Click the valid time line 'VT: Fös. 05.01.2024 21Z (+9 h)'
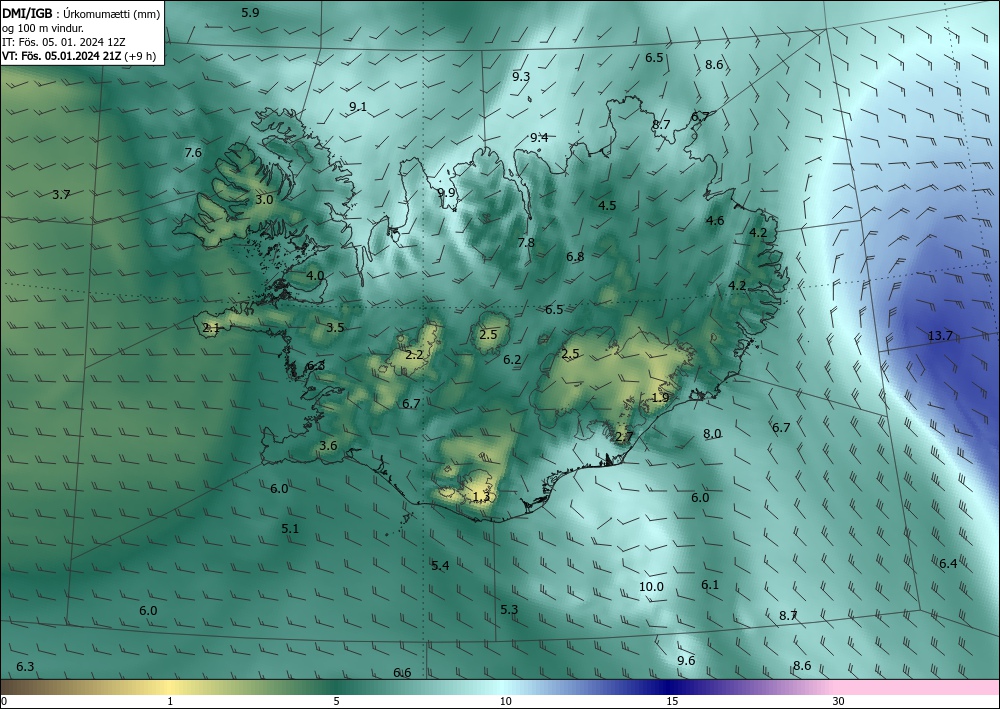 point(78,55)
